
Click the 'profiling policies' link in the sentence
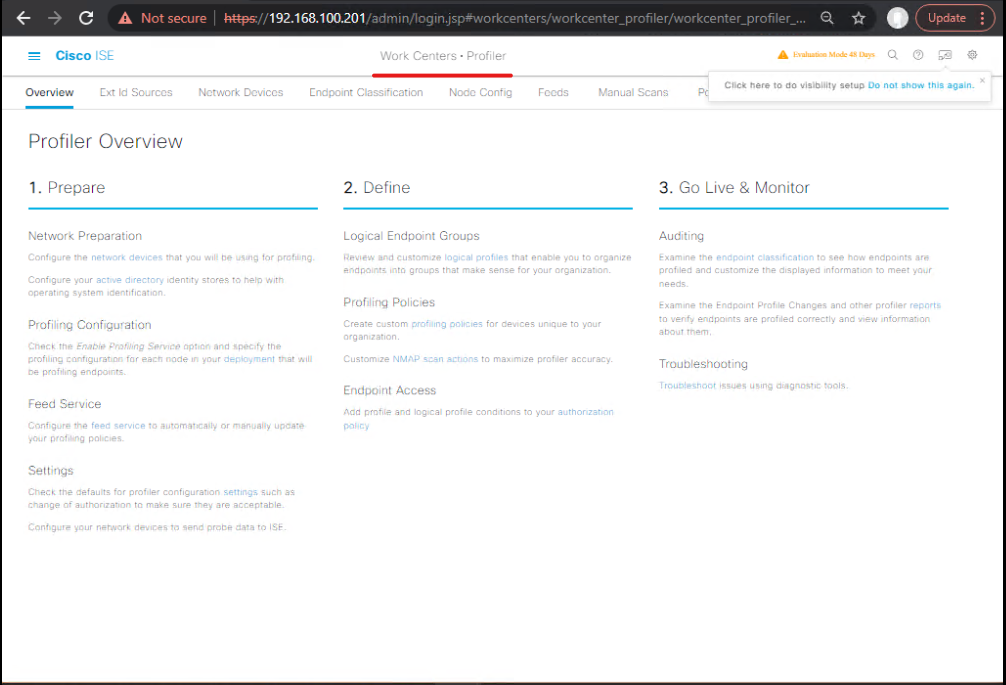click(x=447, y=325)
